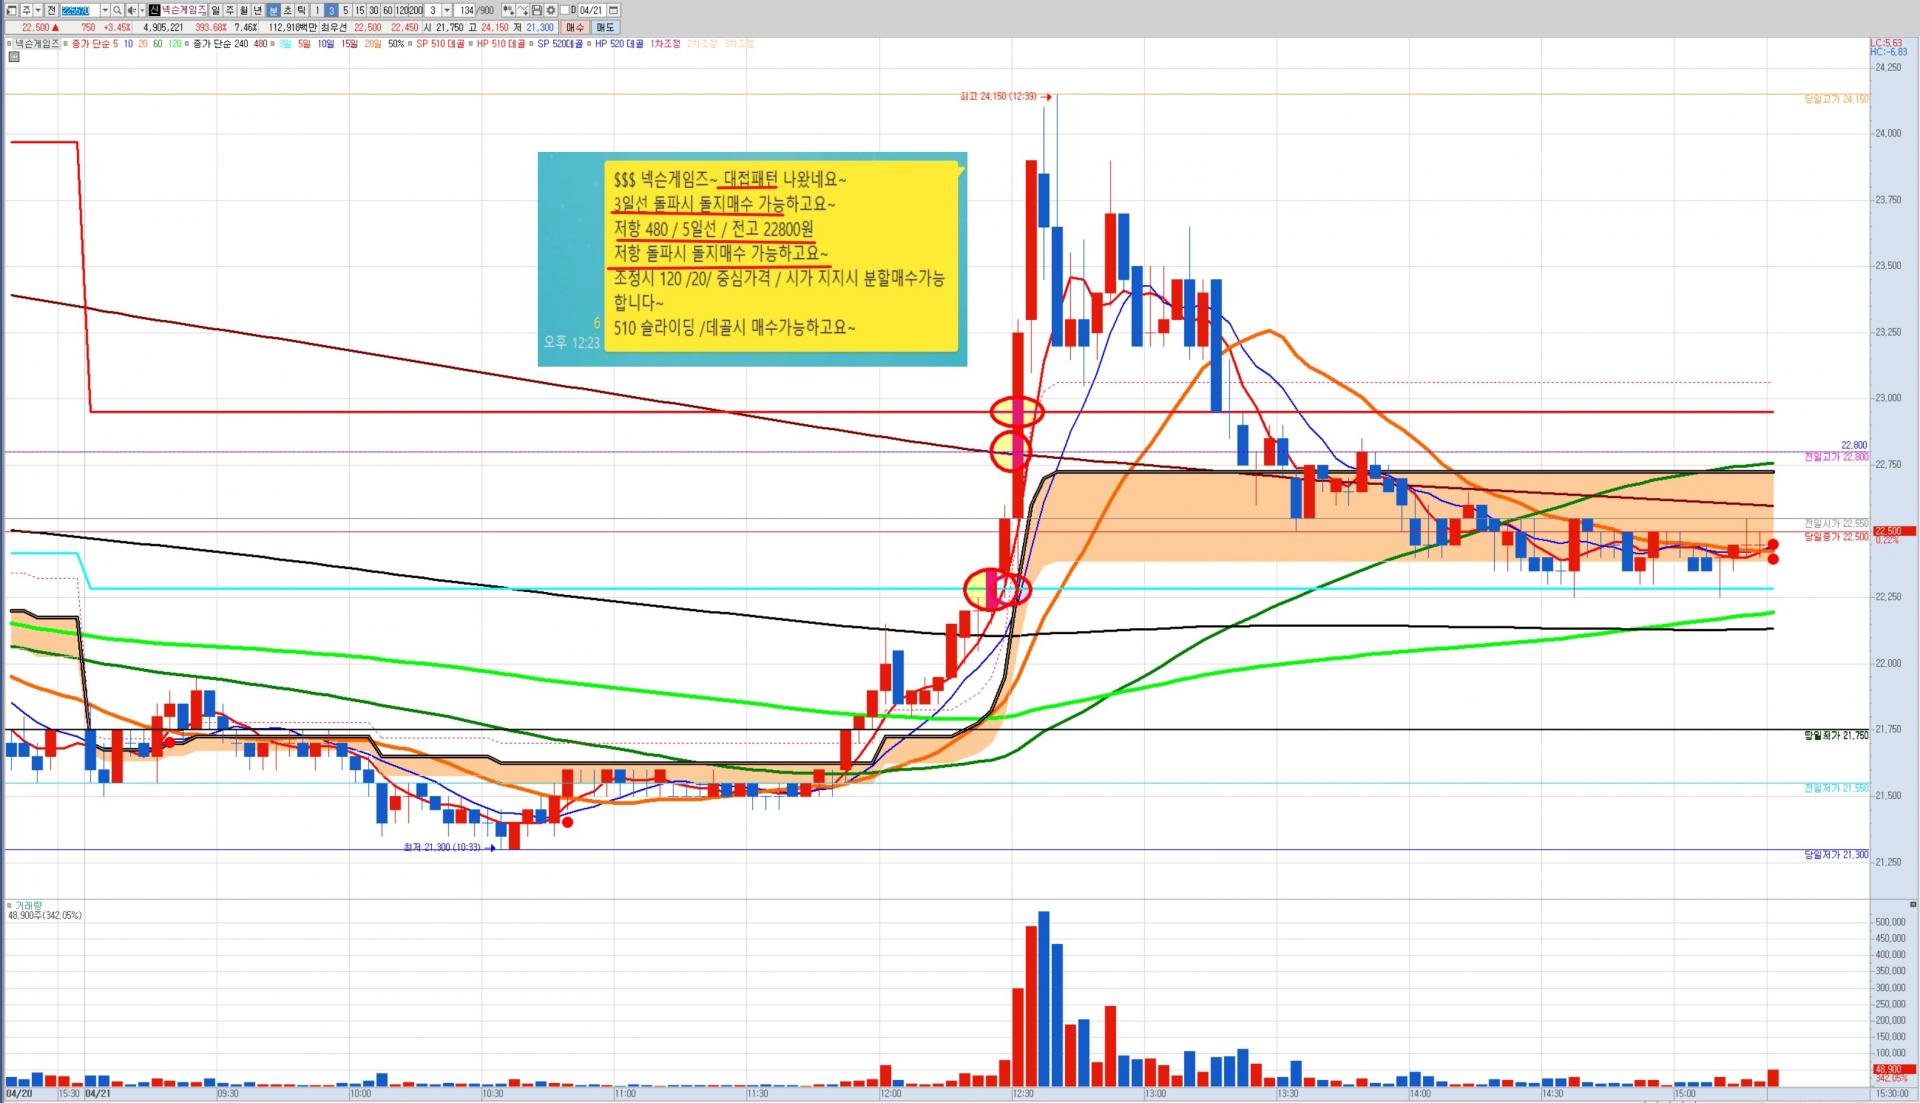
Task: Click the blue 매도 sell button
Action: click(605, 27)
